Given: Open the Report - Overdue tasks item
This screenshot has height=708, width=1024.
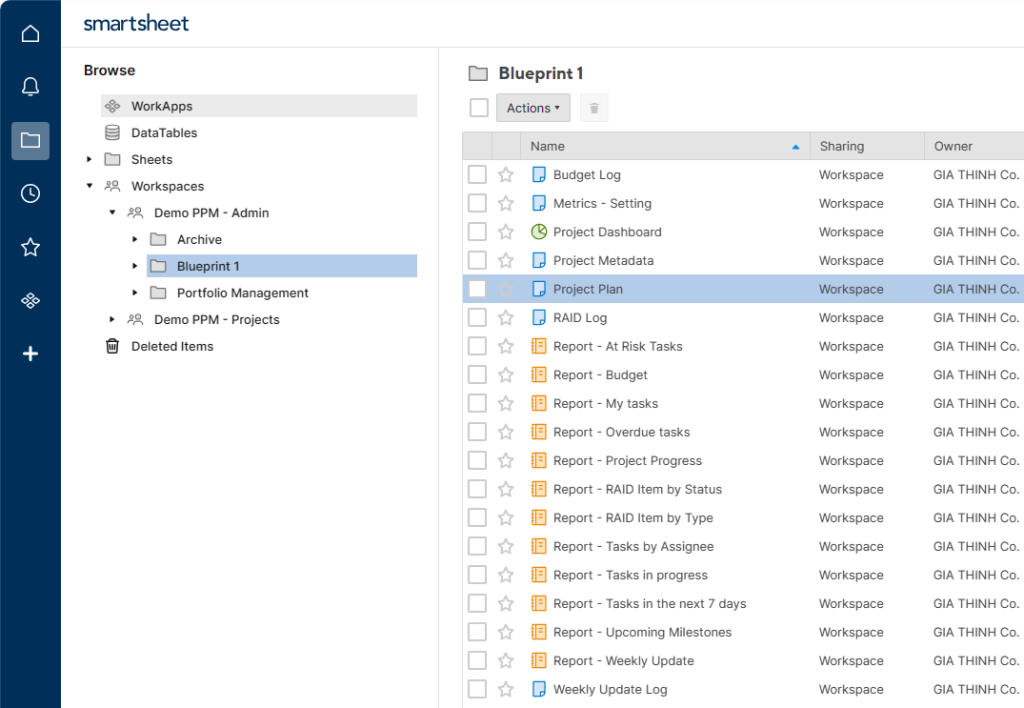Looking at the screenshot, I should [621, 433].
